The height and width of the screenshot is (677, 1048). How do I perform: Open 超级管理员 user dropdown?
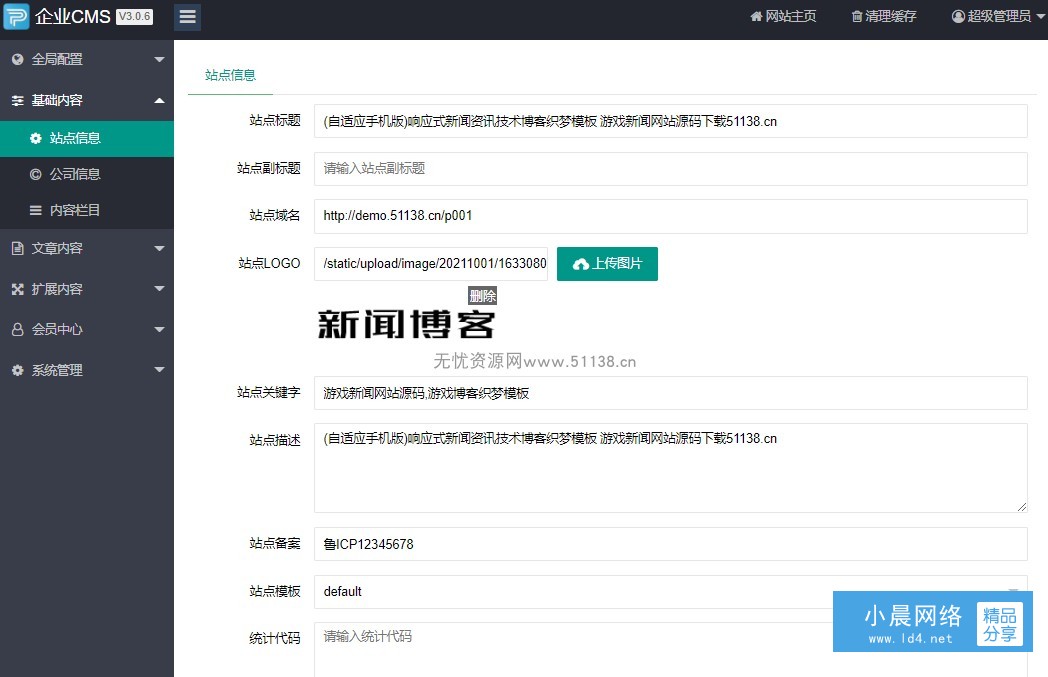[991, 17]
